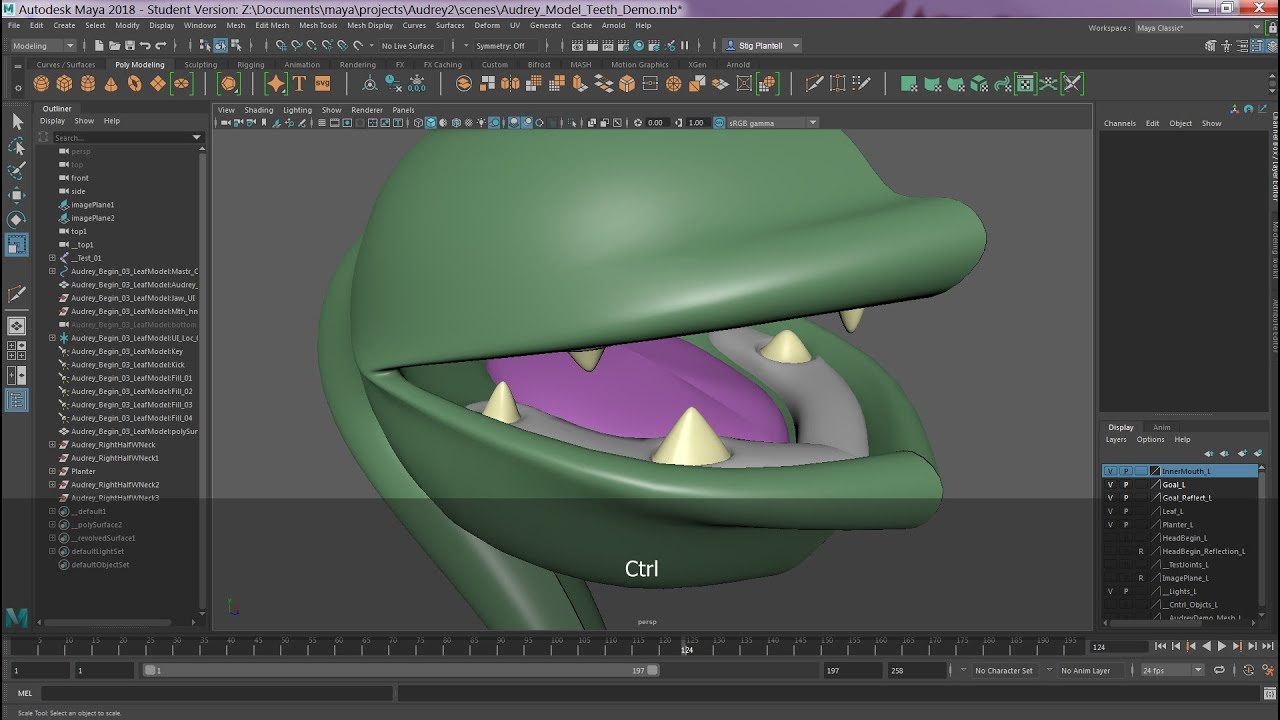Screen dimensions: 1280x720
Task: Expand the Planter outliner node
Action: point(52,471)
